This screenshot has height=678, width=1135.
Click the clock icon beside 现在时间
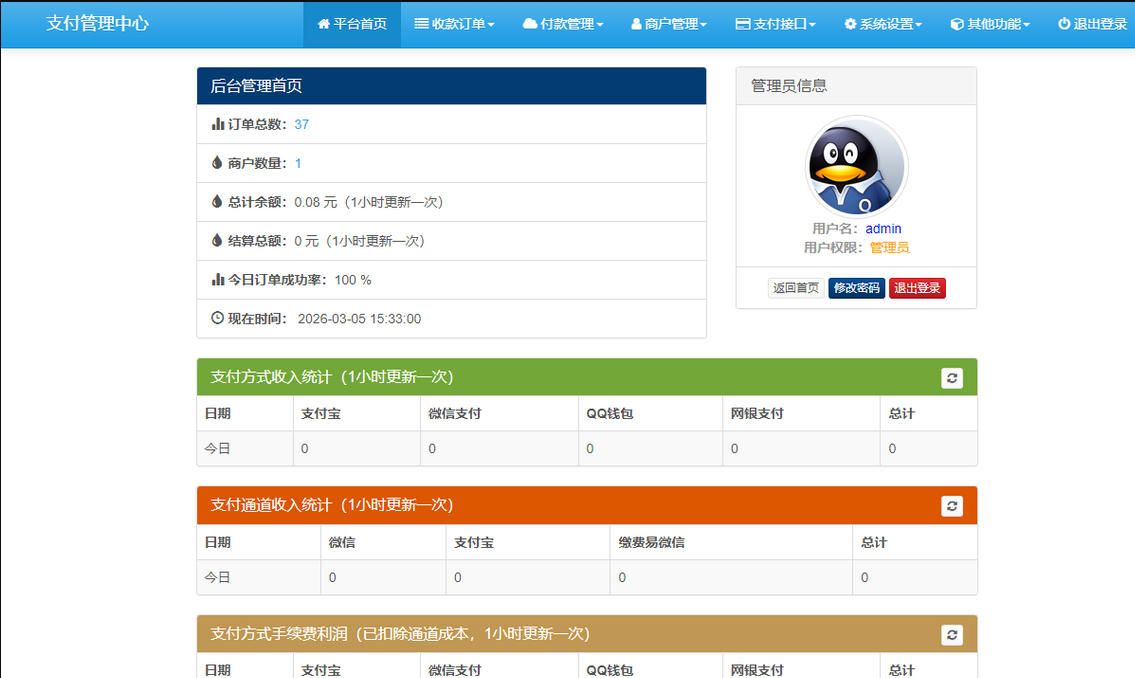pyautogui.click(x=218, y=318)
